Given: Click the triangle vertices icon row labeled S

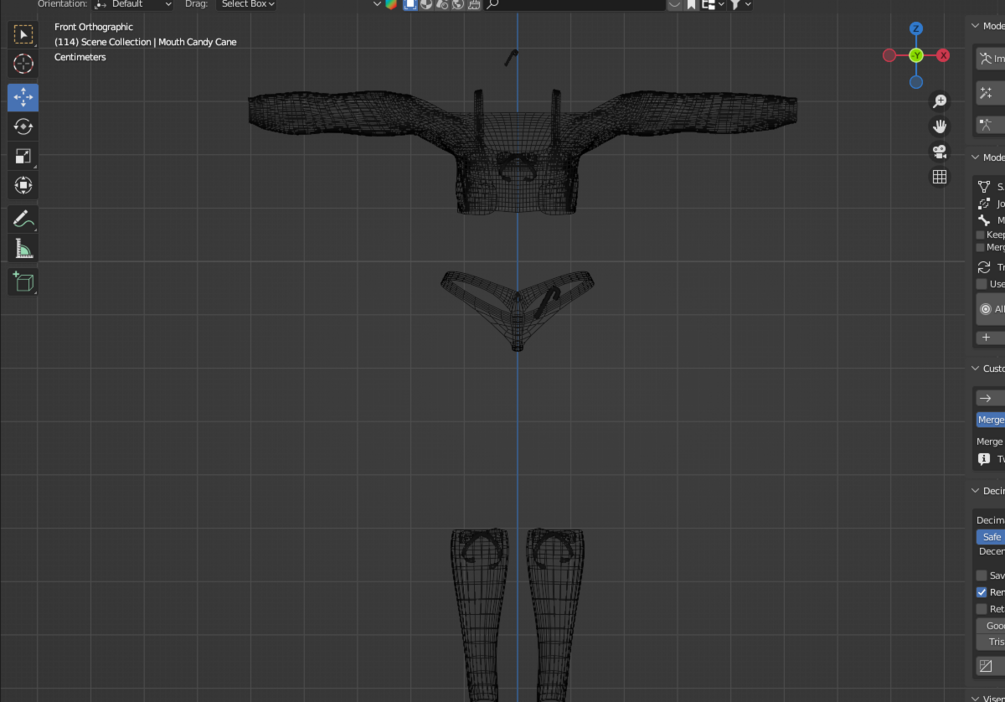Looking at the screenshot, I should [x=990, y=187].
